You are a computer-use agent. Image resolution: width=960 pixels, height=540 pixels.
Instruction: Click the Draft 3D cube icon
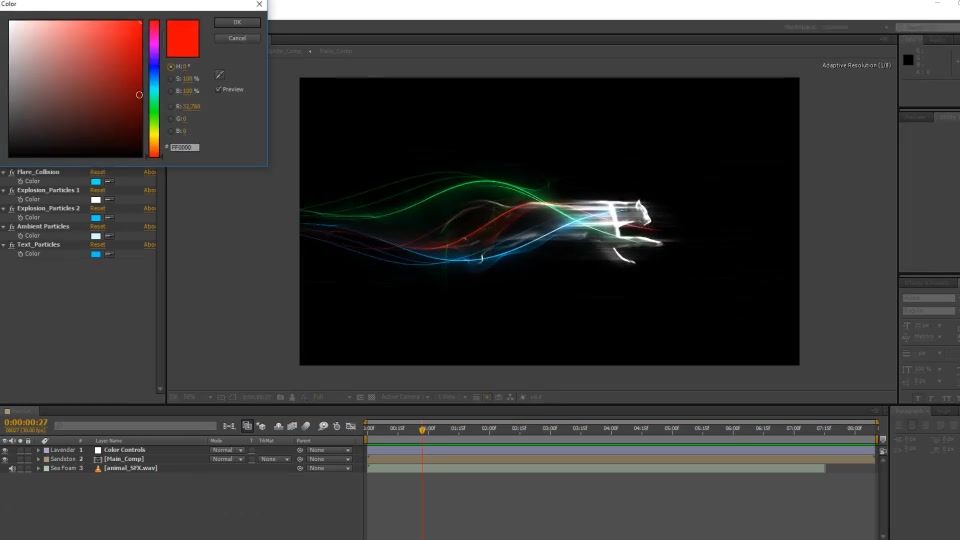pyautogui.click(x=261, y=426)
